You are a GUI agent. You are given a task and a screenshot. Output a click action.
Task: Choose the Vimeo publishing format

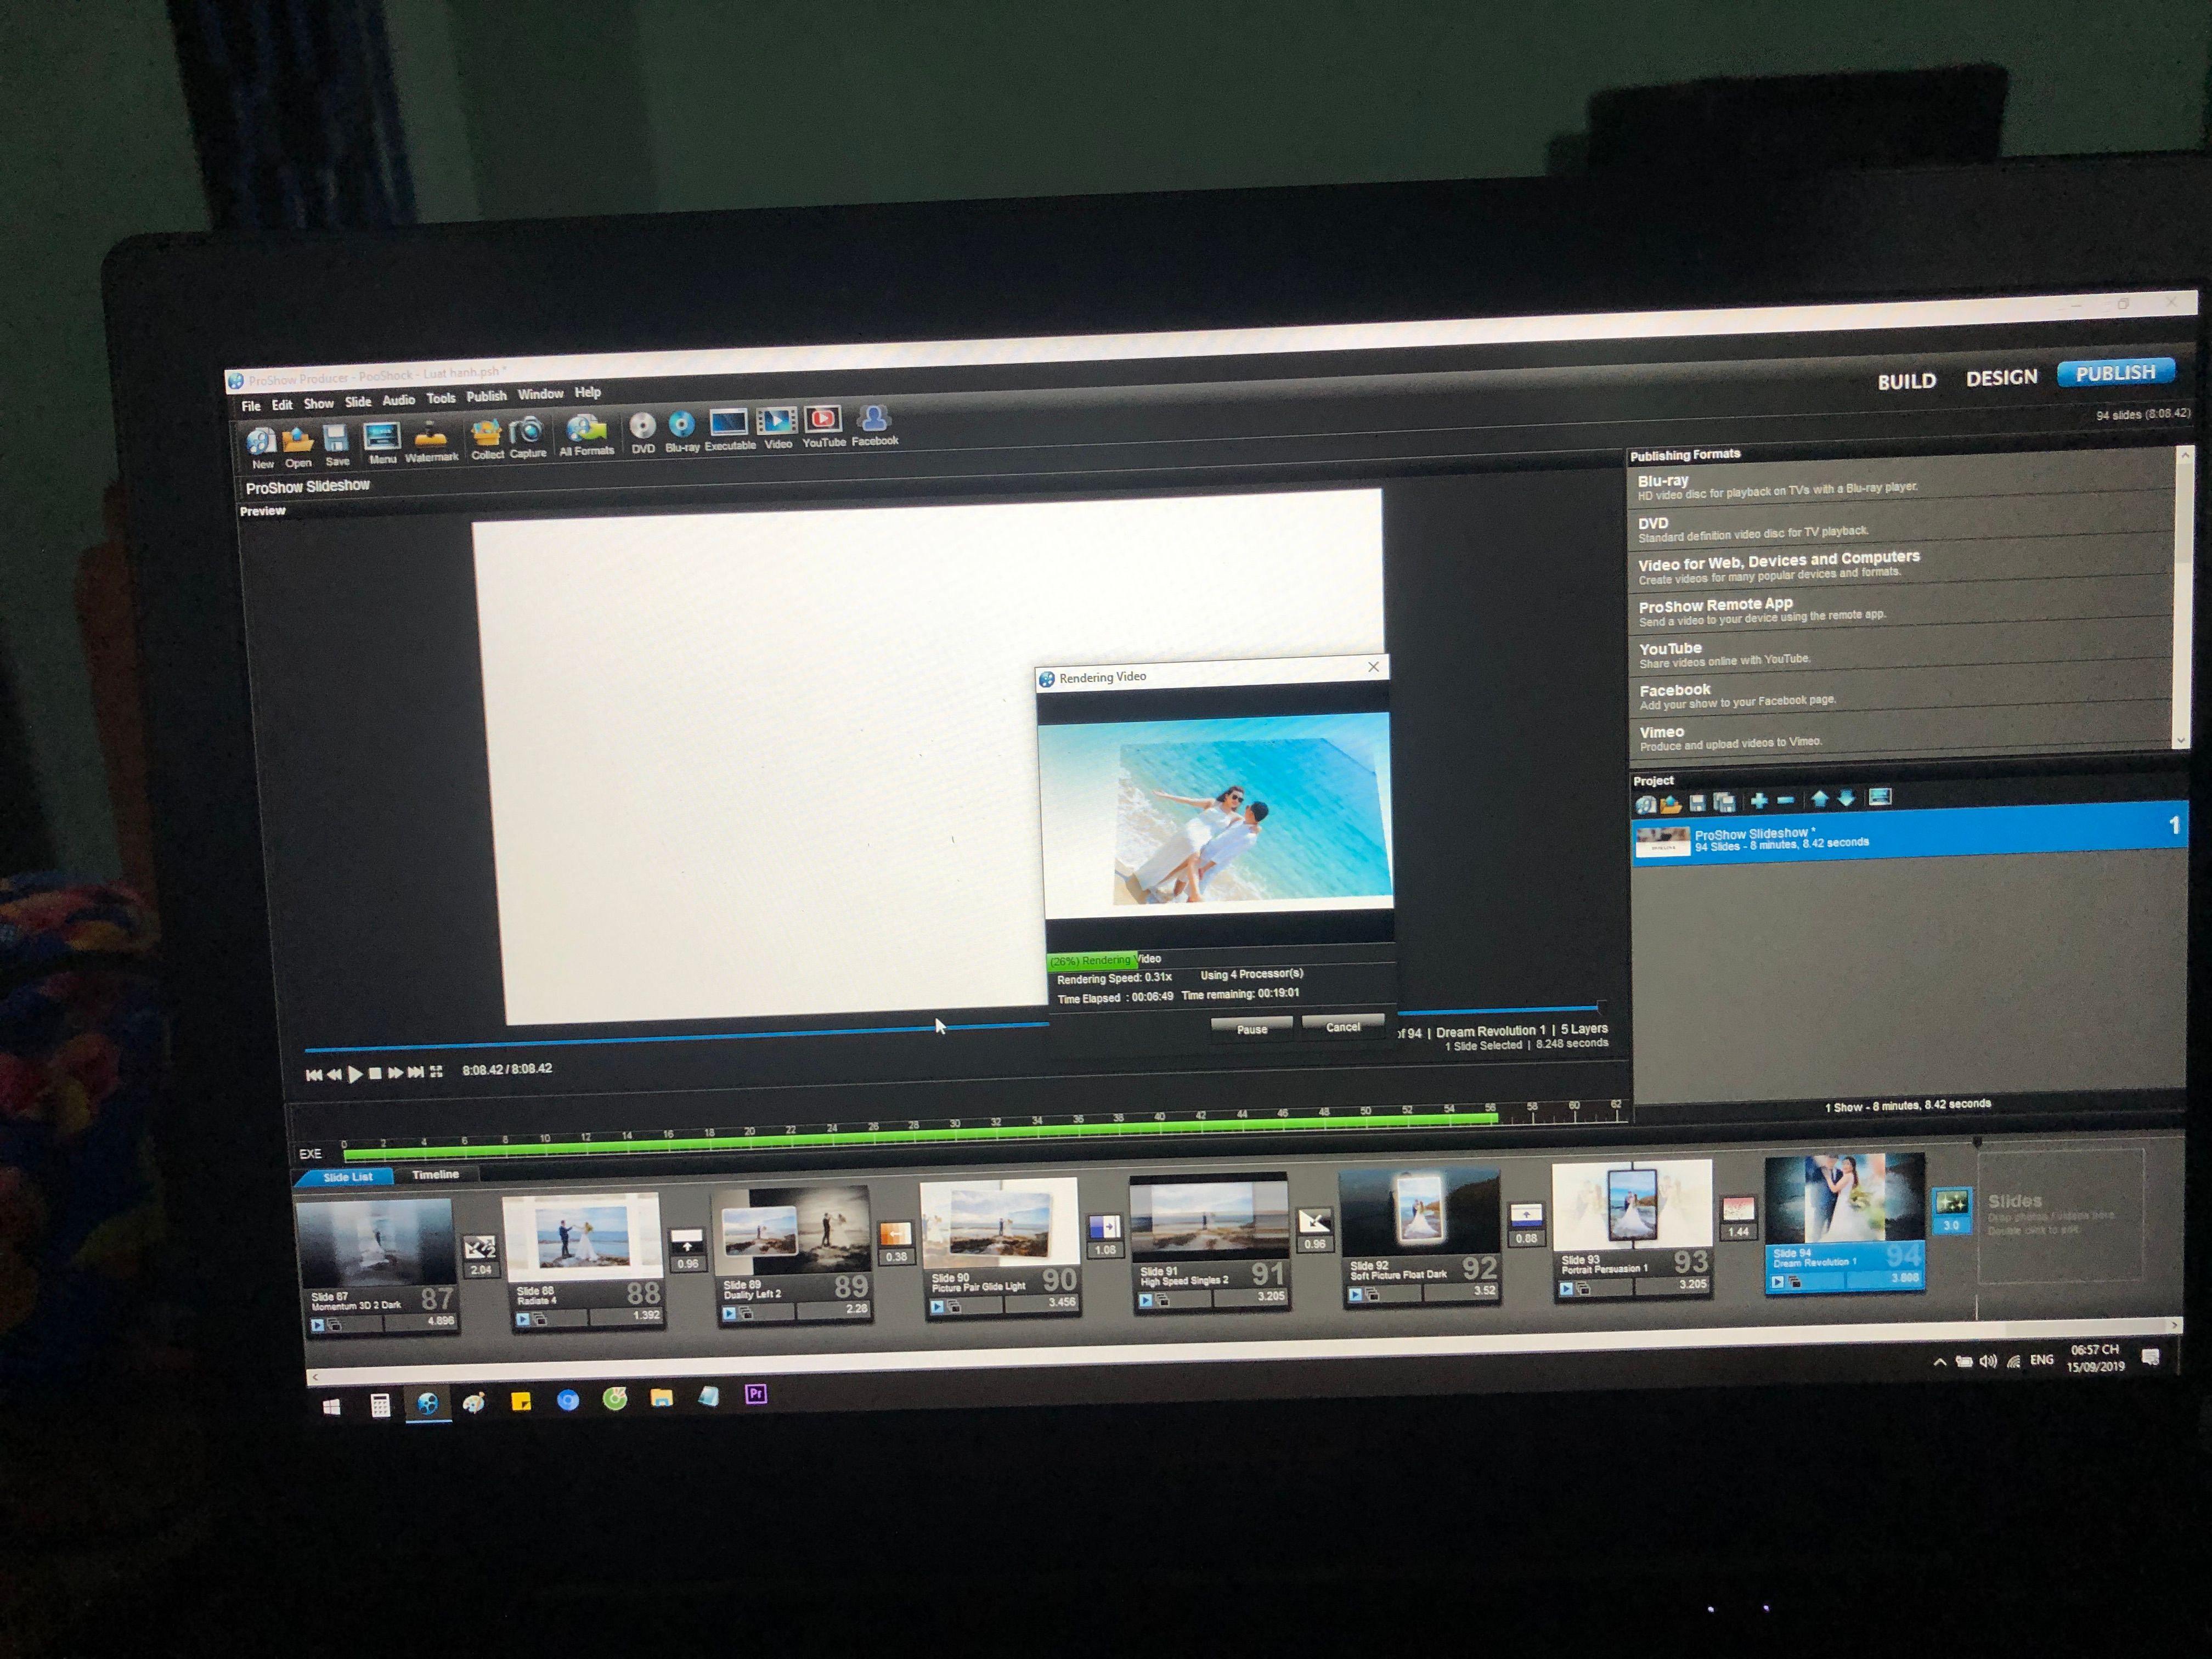[x=1901, y=736]
